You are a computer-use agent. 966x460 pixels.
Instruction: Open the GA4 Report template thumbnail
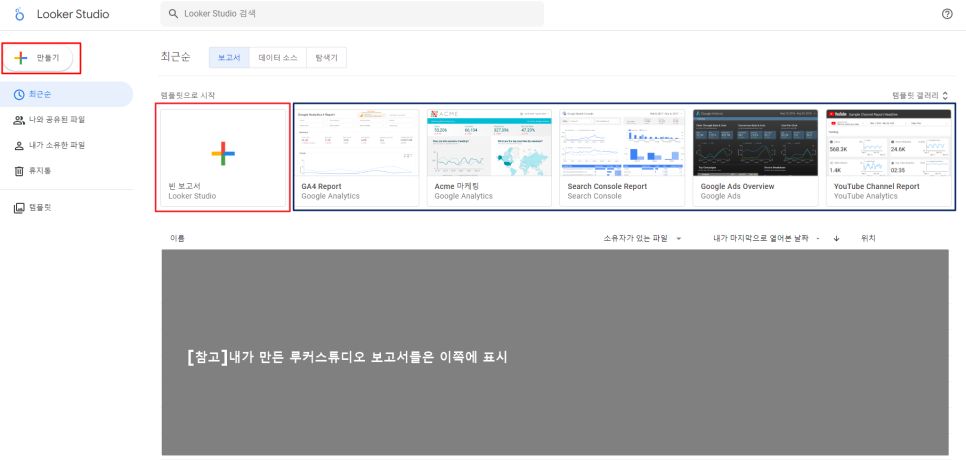[356, 143]
